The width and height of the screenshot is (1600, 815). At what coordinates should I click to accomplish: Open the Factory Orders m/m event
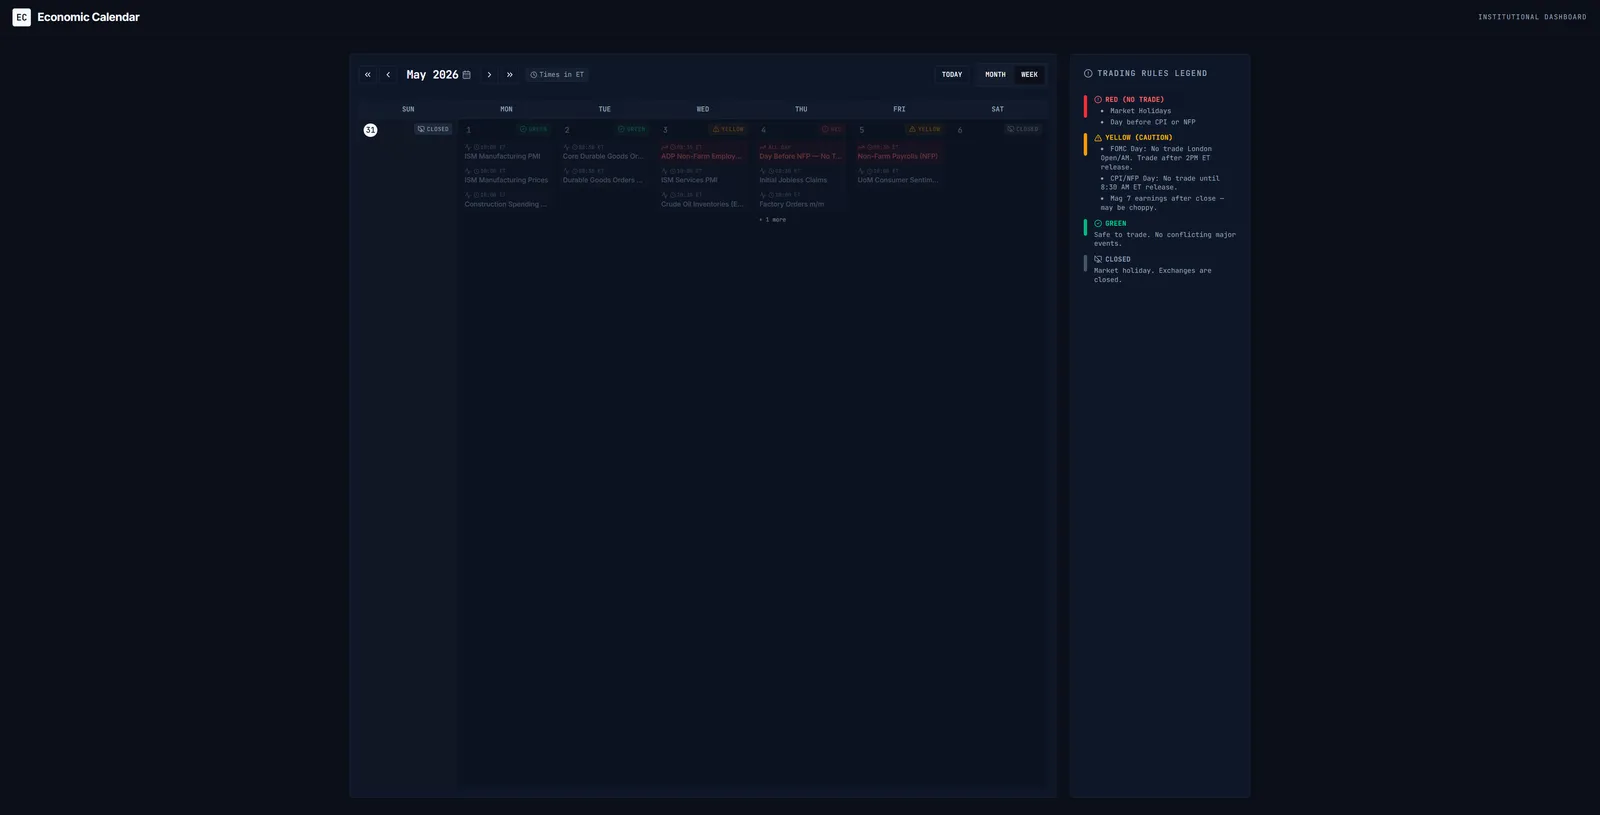pos(801,200)
